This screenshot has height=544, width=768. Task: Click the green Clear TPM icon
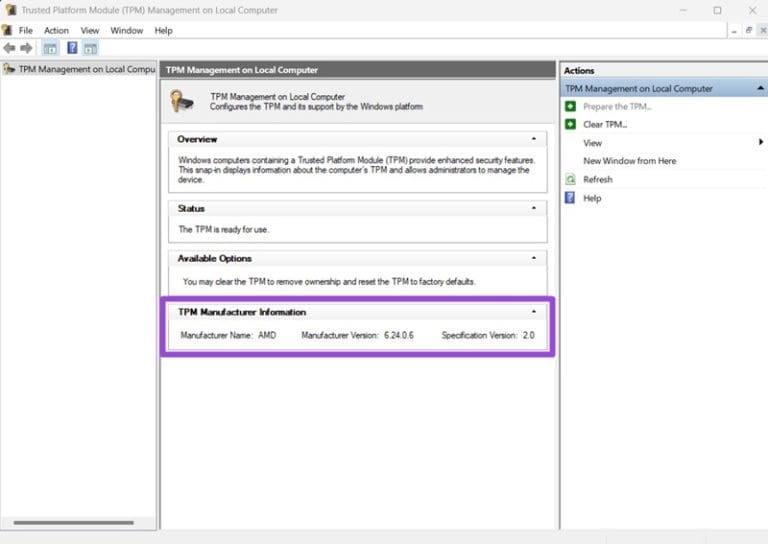570,124
